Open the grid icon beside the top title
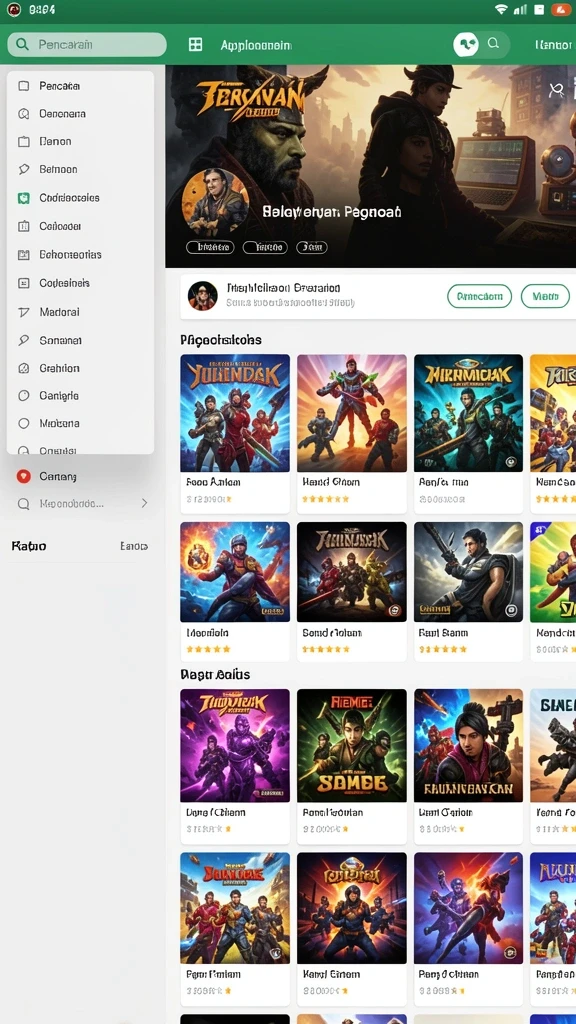 195,44
